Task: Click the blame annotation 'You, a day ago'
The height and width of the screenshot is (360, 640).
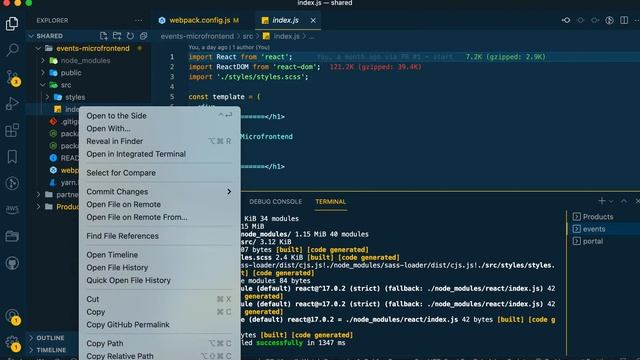Action: click(229, 47)
